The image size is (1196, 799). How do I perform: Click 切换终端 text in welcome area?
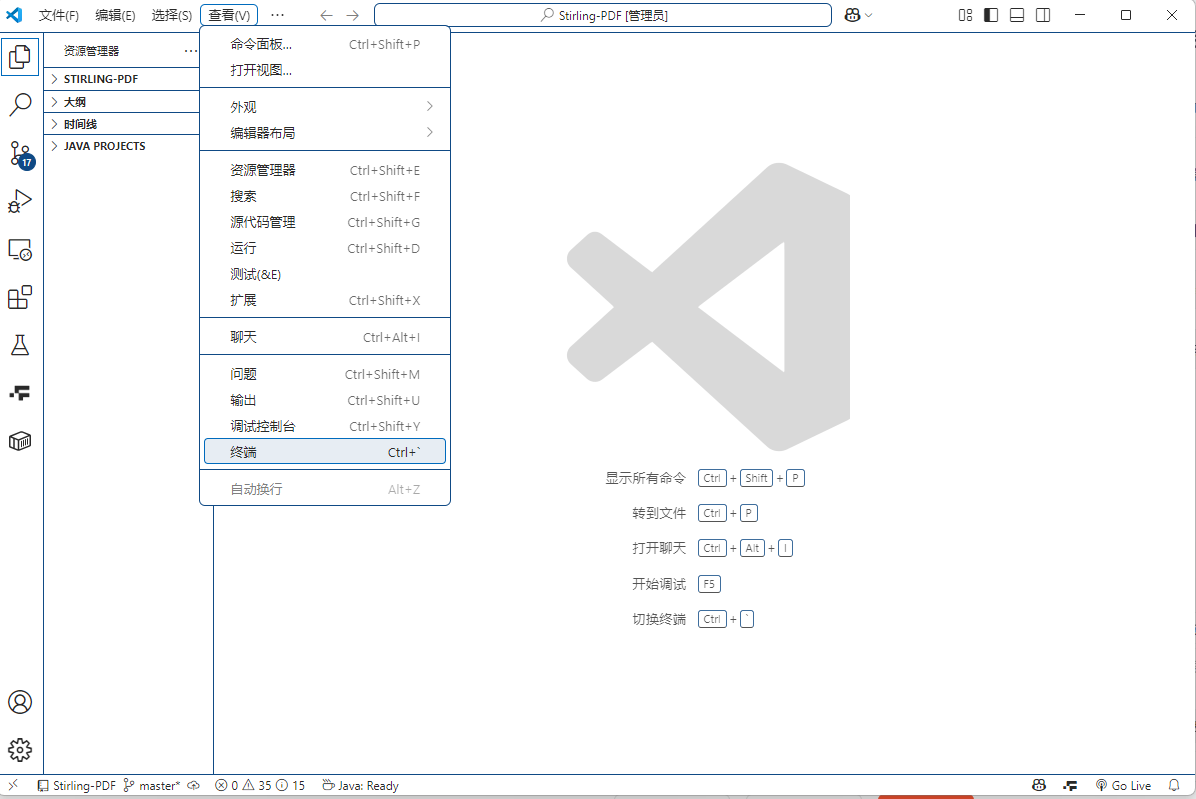tap(659, 619)
